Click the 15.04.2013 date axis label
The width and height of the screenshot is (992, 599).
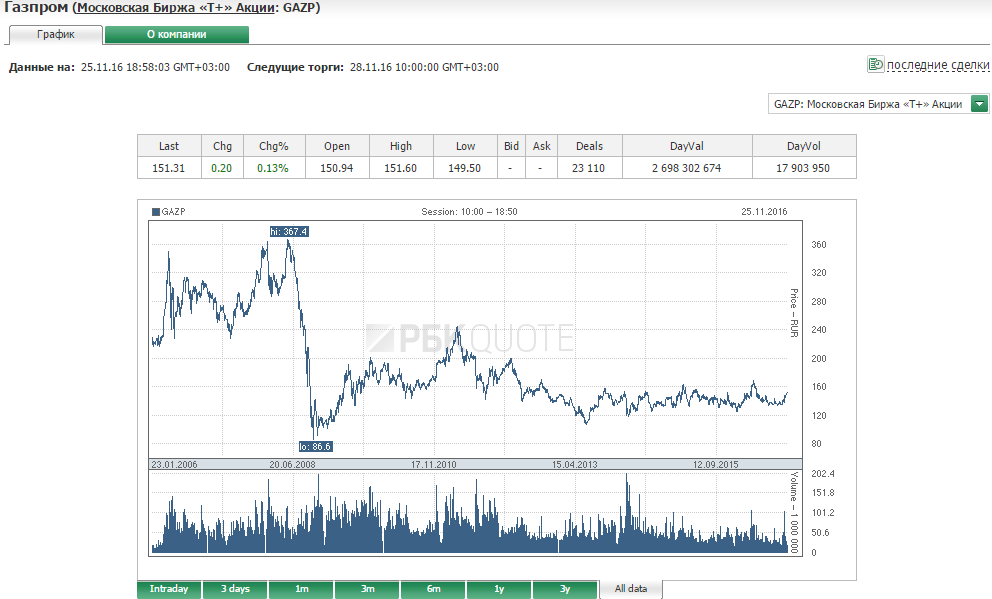point(574,464)
